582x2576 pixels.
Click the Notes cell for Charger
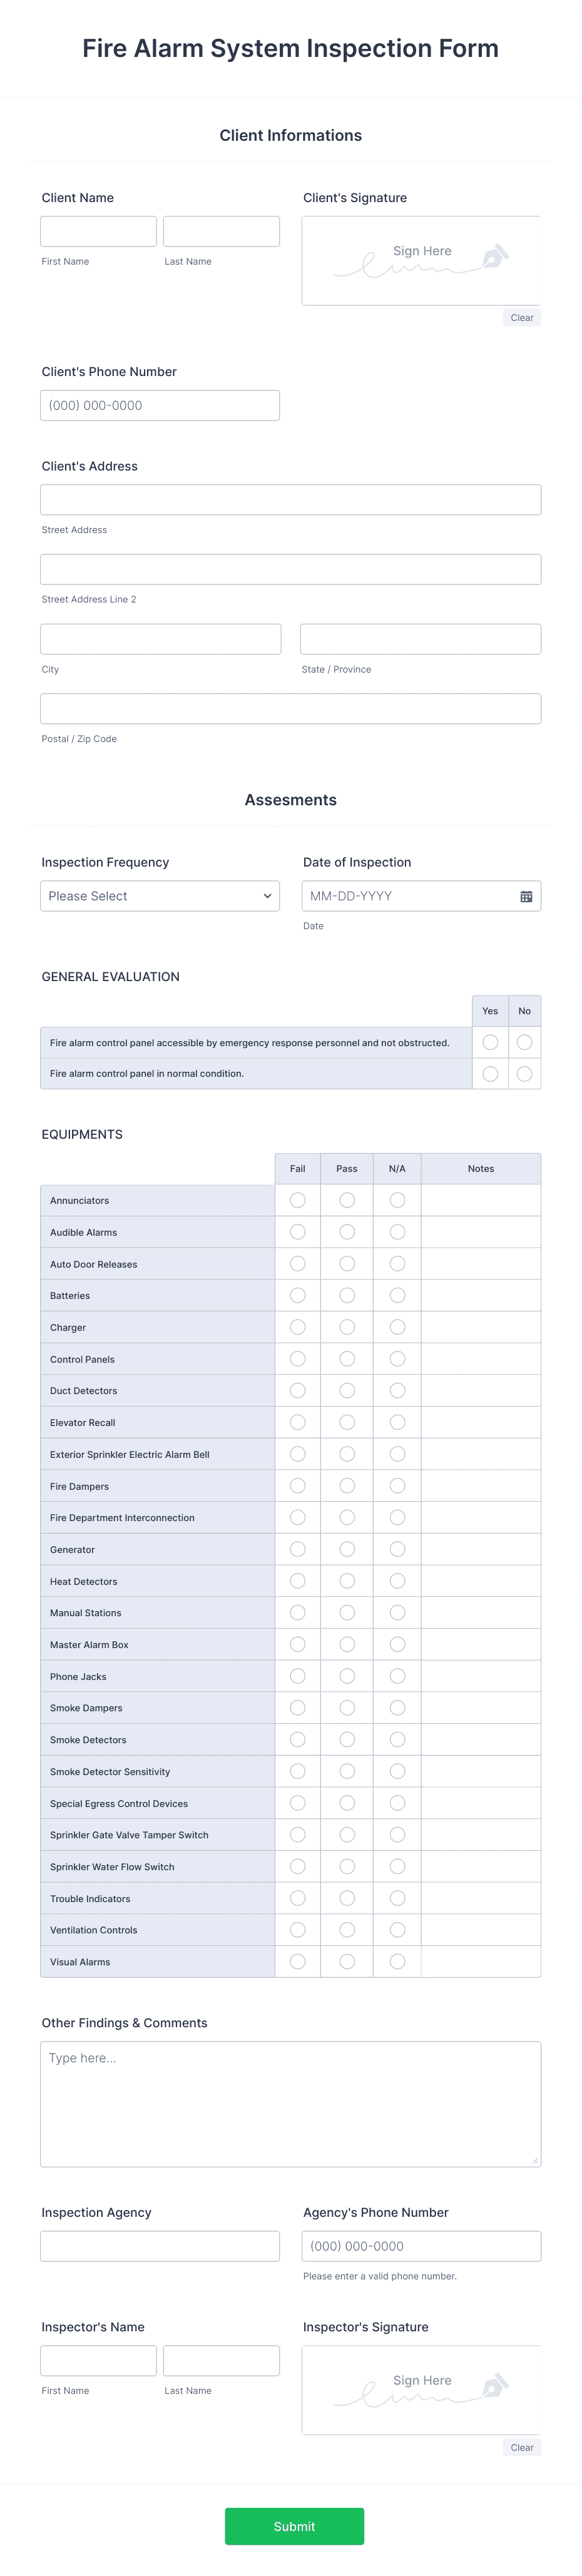pos(481,1326)
